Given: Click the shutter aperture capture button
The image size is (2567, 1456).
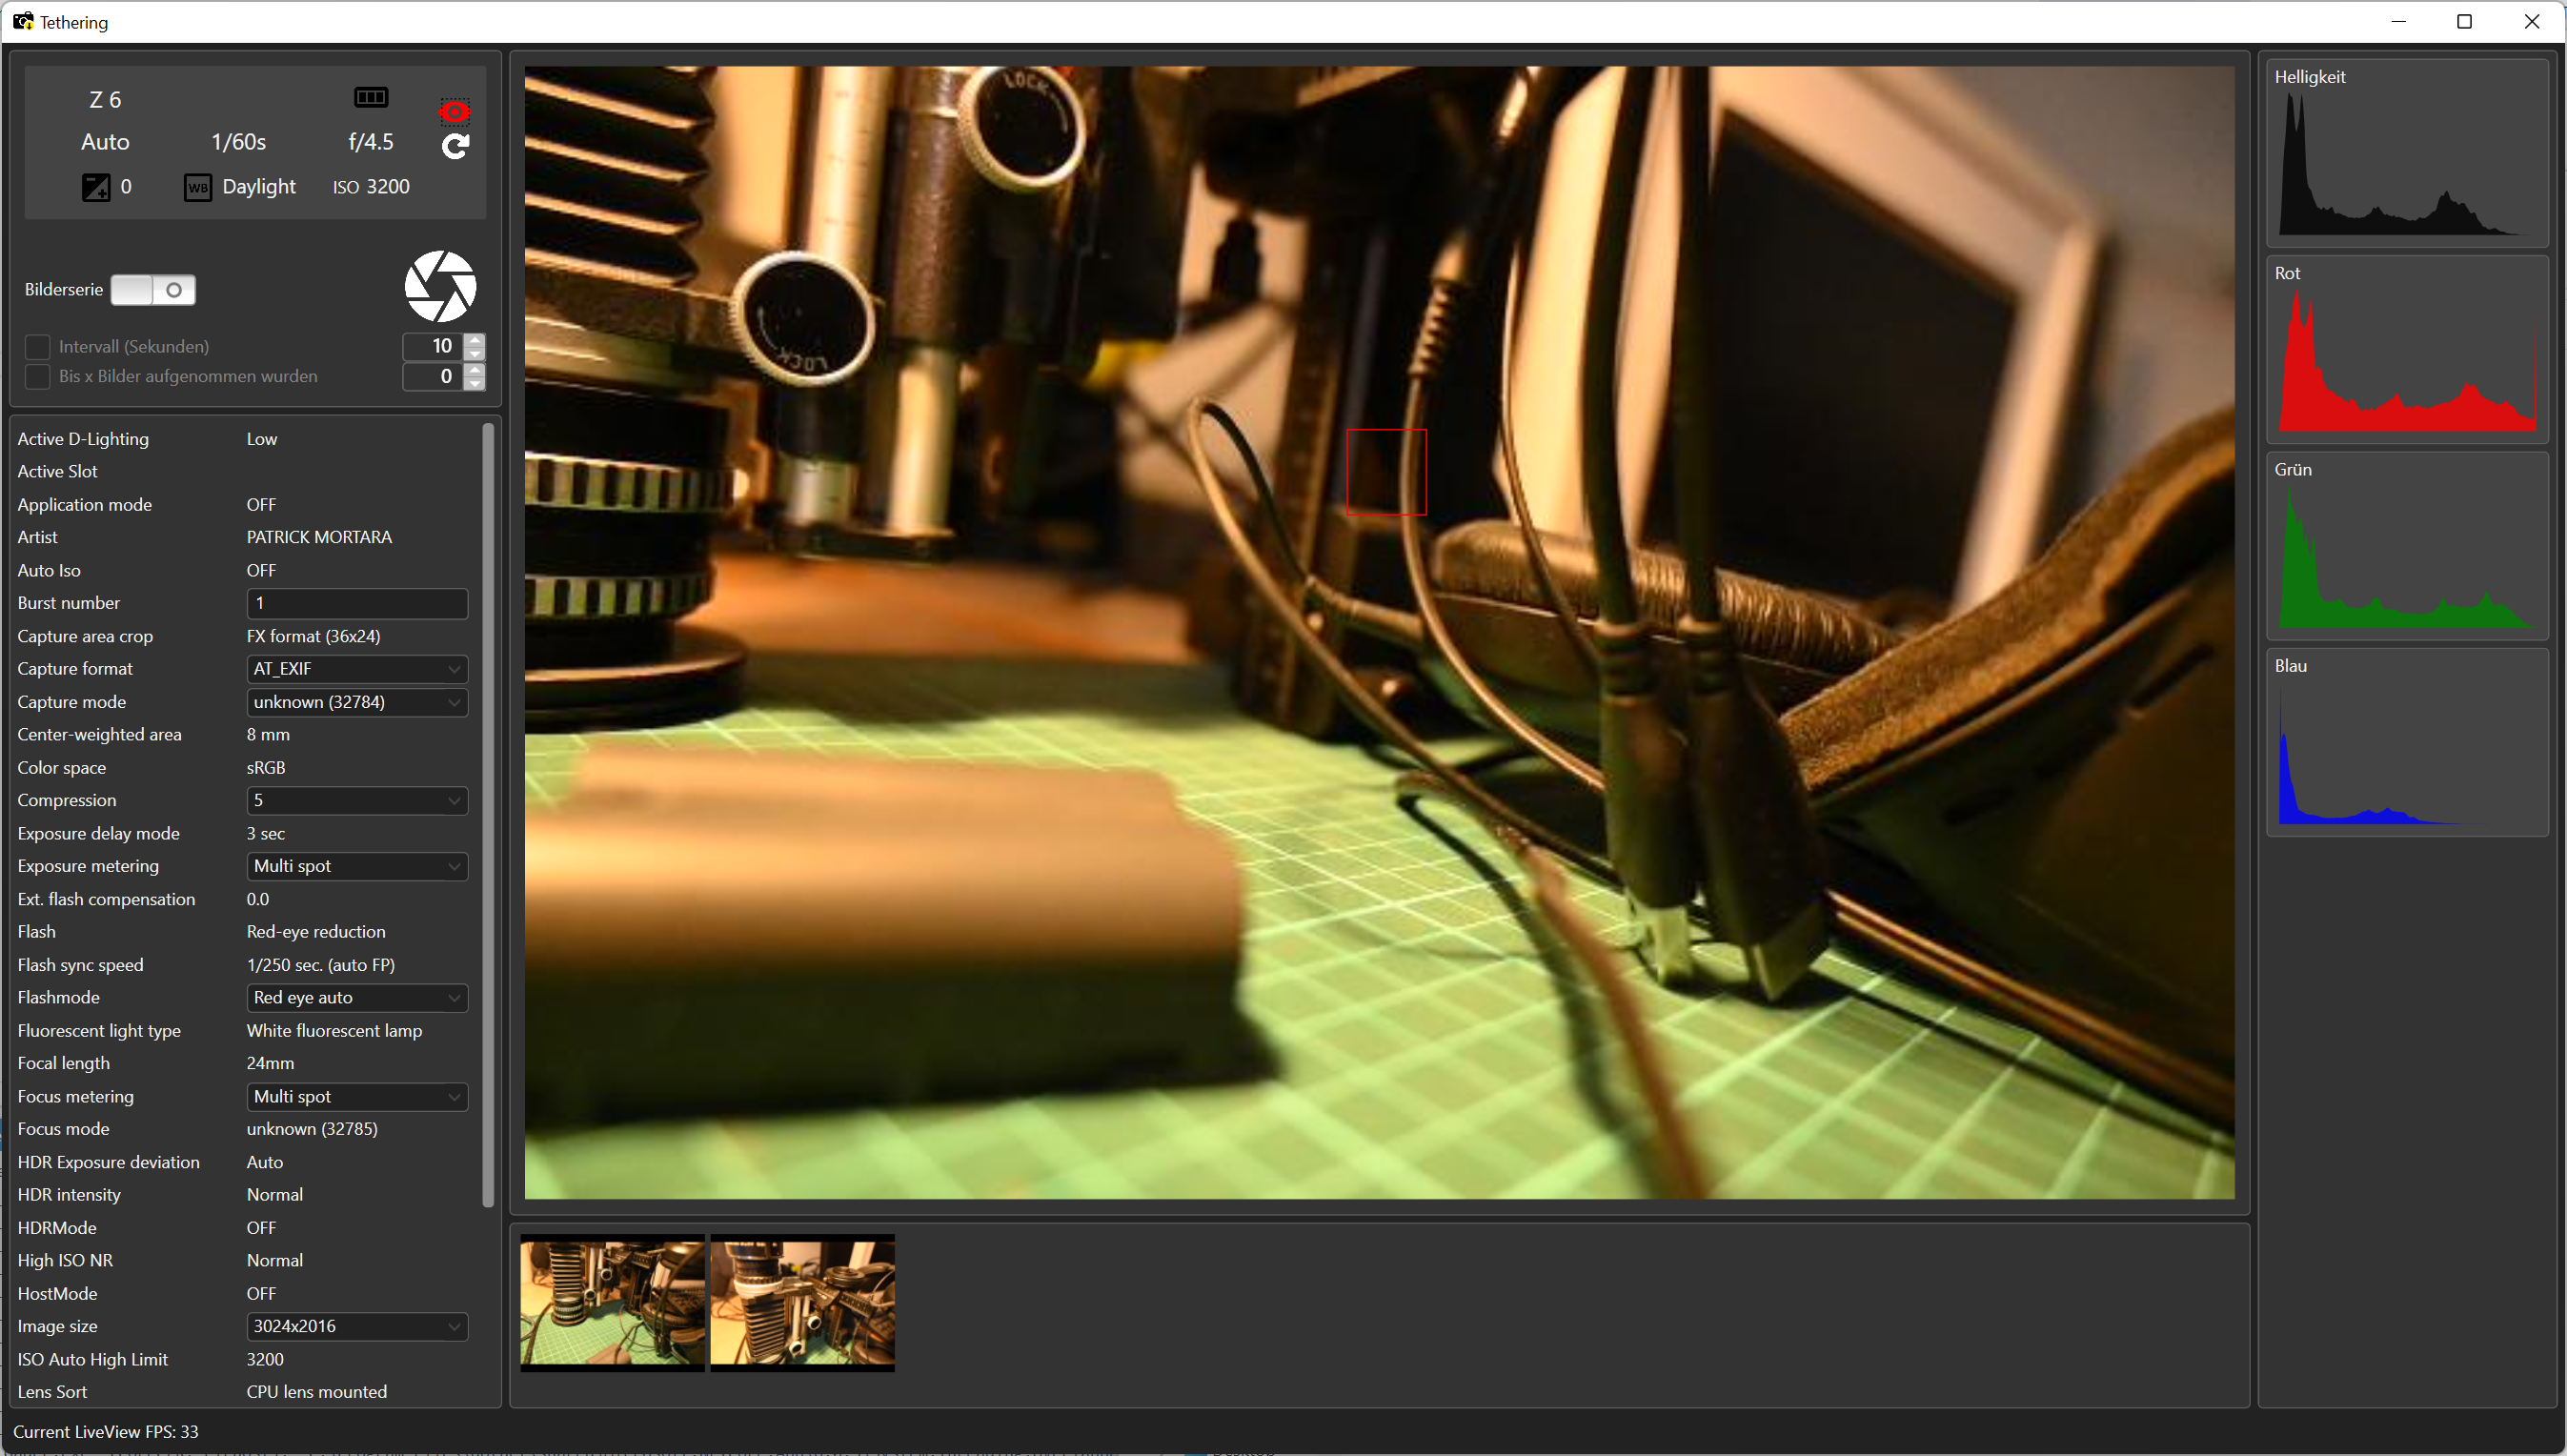Looking at the screenshot, I should click(x=440, y=287).
